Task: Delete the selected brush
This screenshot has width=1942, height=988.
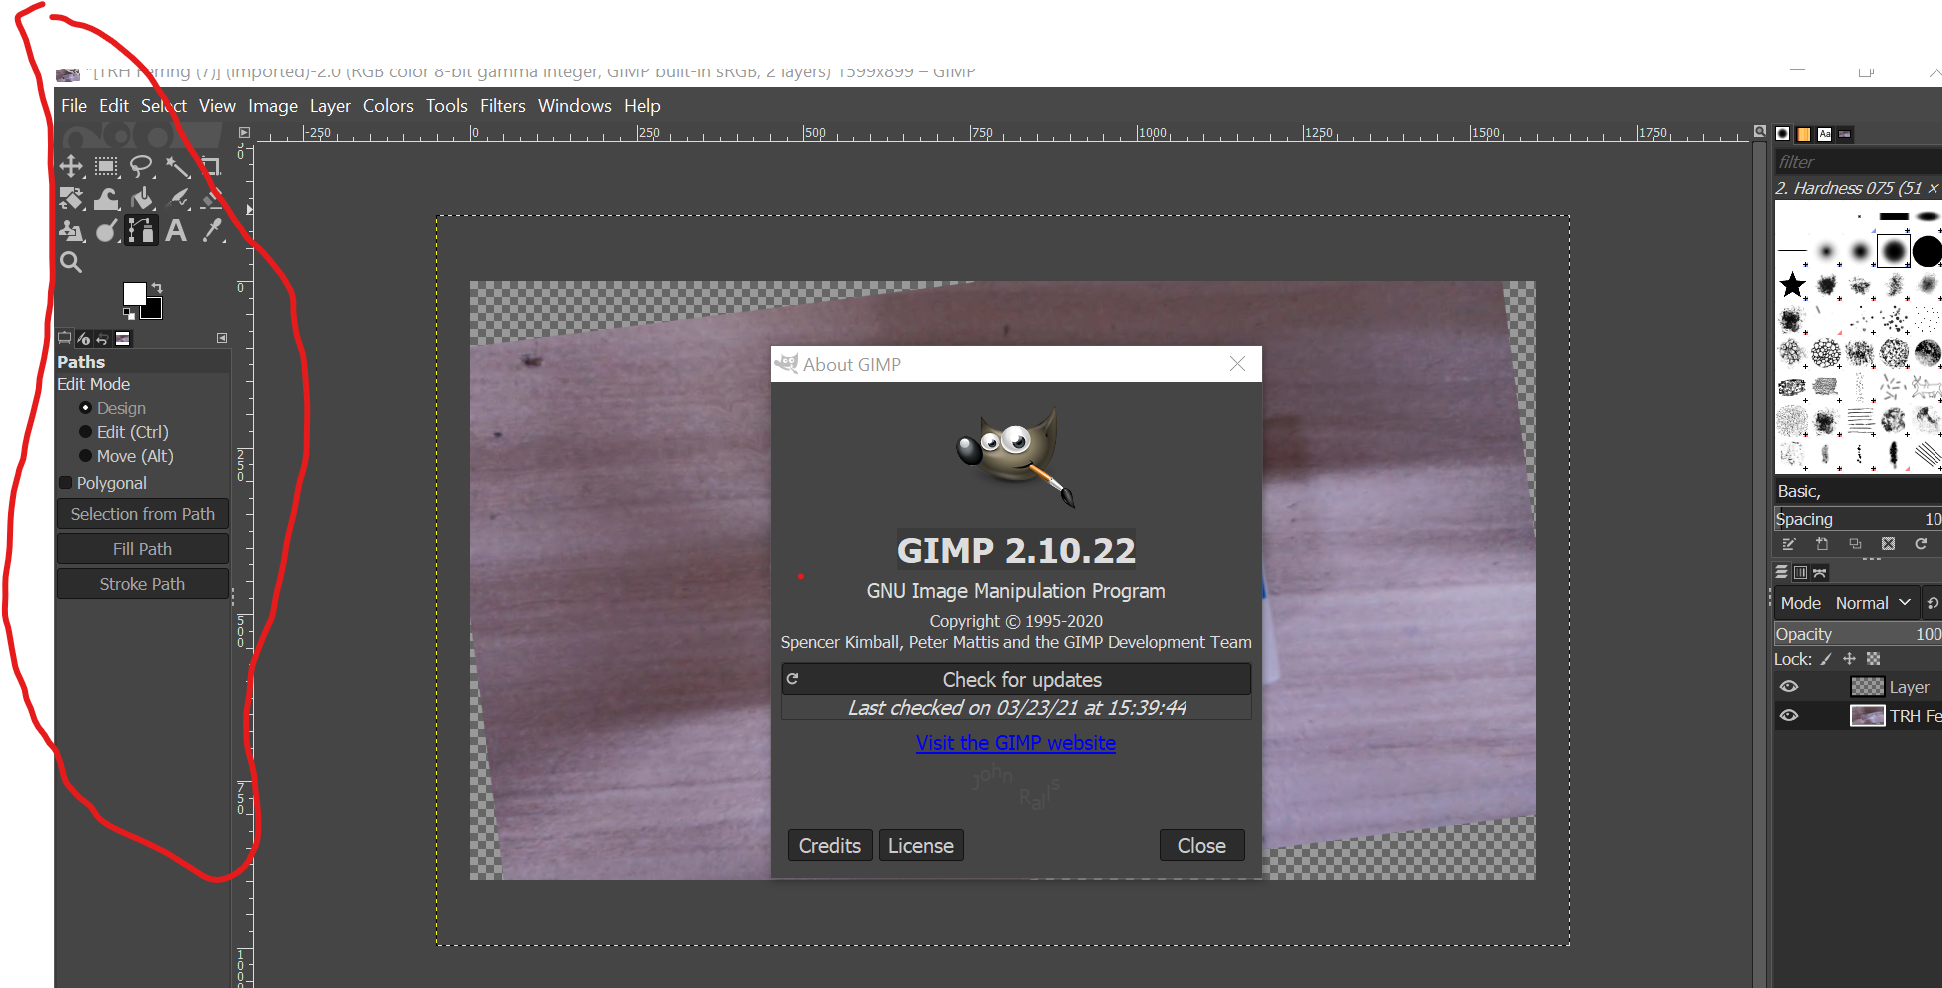Action: pos(1888,544)
